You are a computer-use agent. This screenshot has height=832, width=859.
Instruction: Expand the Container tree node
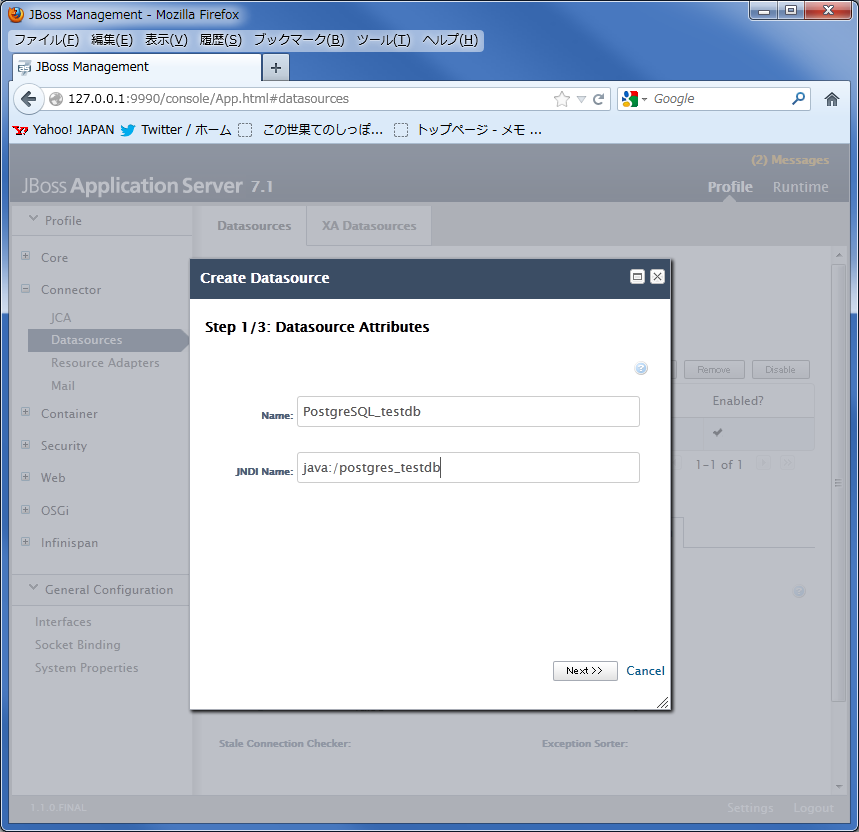(x=25, y=412)
